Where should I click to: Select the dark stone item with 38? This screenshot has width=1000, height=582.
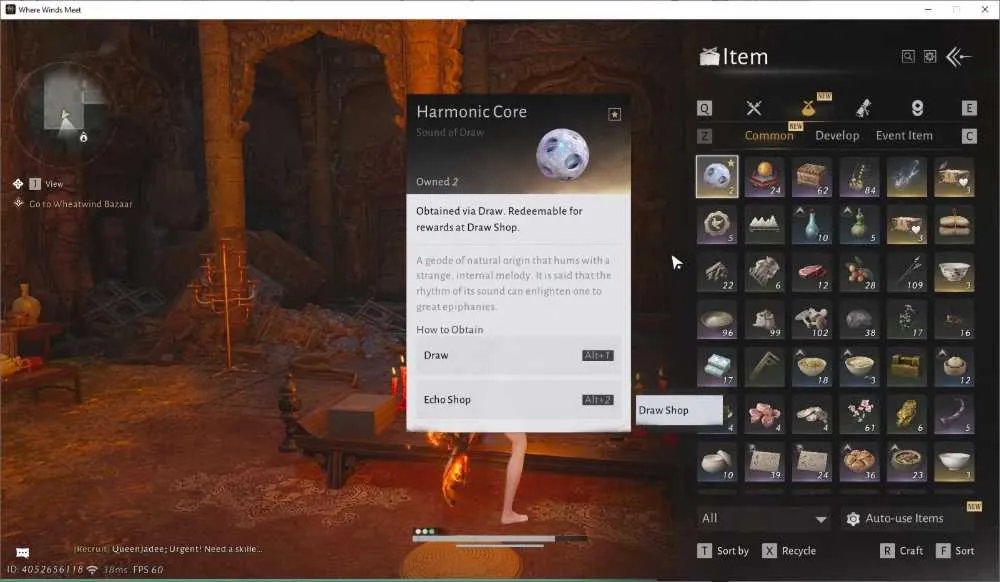click(x=859, y=319)
